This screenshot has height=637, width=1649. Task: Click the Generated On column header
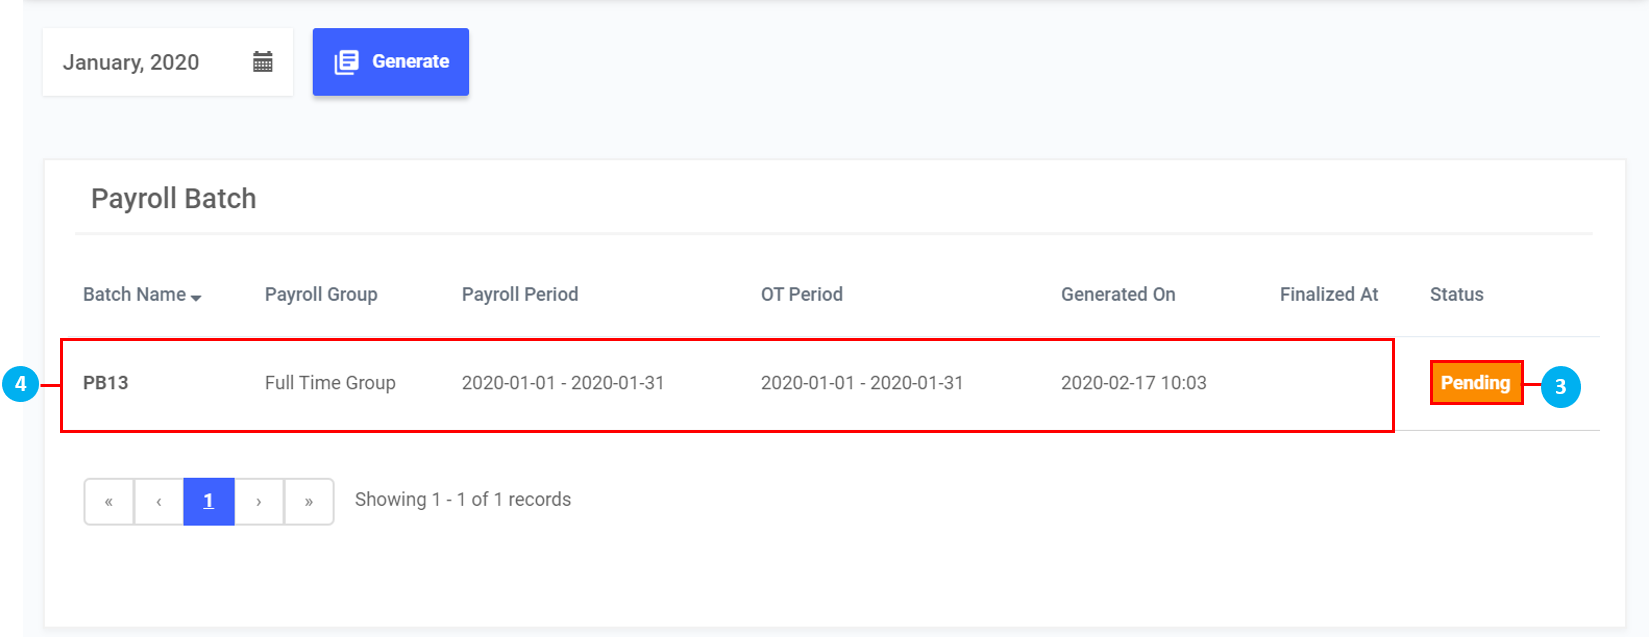coord(1118,294)
